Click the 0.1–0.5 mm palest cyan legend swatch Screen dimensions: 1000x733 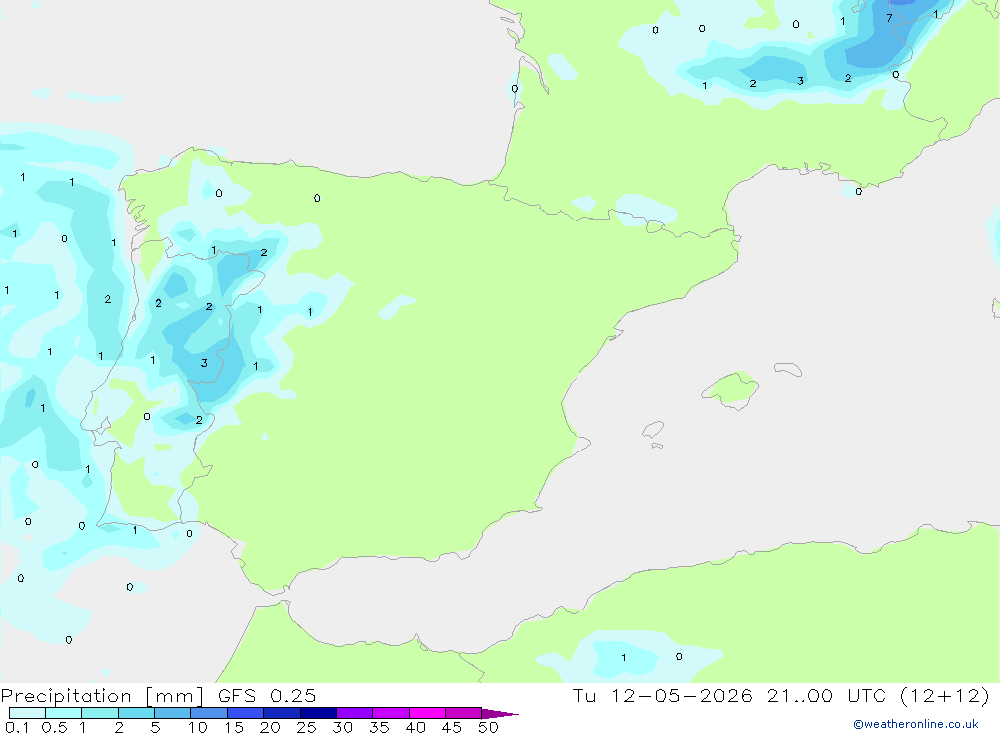coord(27,713)
